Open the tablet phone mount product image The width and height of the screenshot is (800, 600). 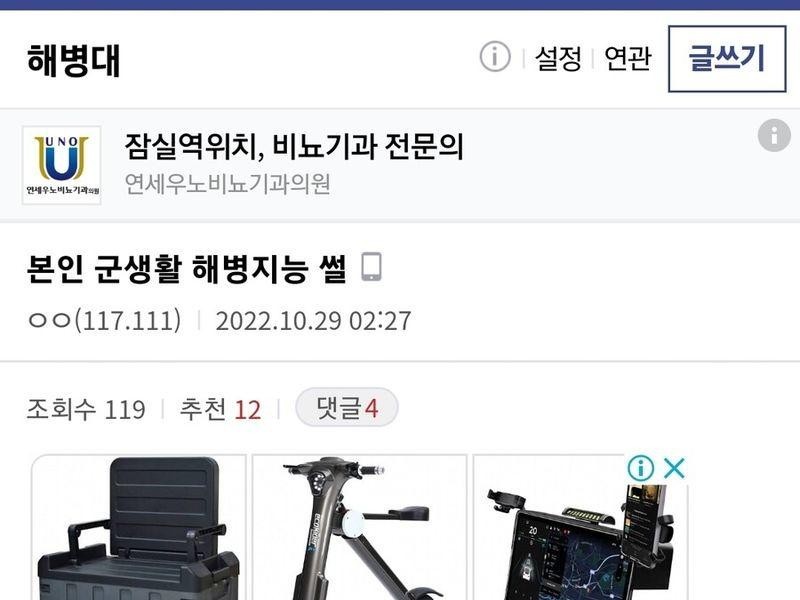[581, 528]
